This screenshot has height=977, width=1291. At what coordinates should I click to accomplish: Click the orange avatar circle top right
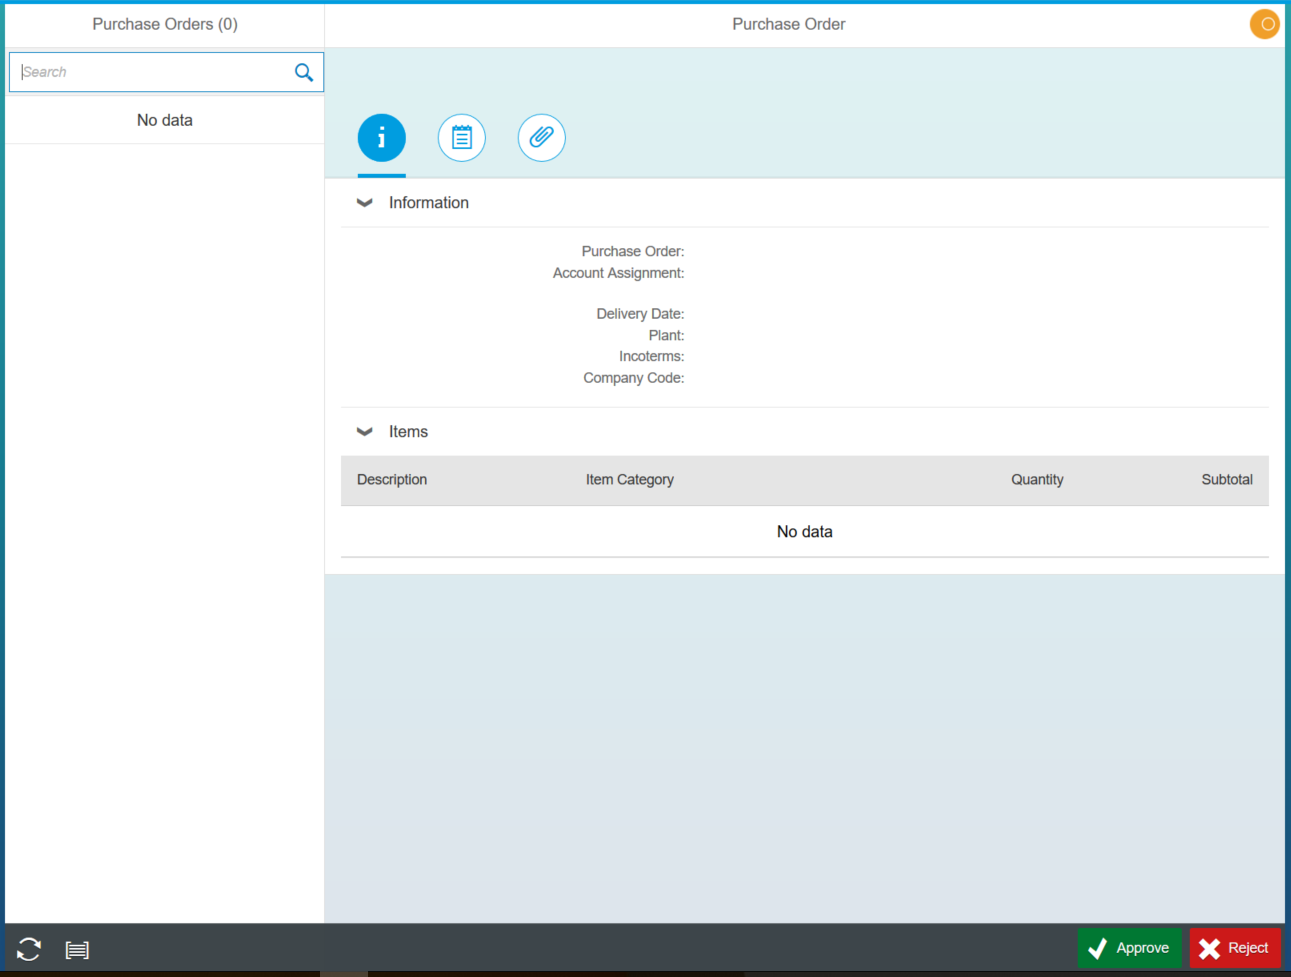[x=1264, y=23]
